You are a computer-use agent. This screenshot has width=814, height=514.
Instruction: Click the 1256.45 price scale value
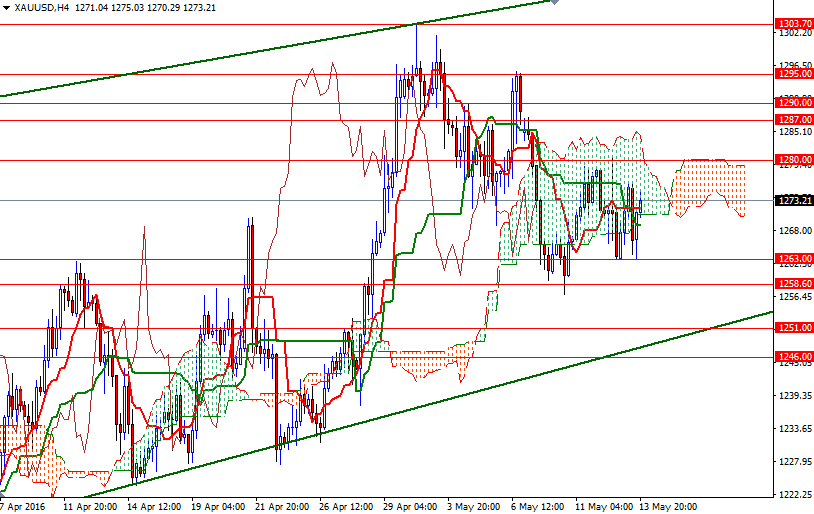tap(795, 296)
